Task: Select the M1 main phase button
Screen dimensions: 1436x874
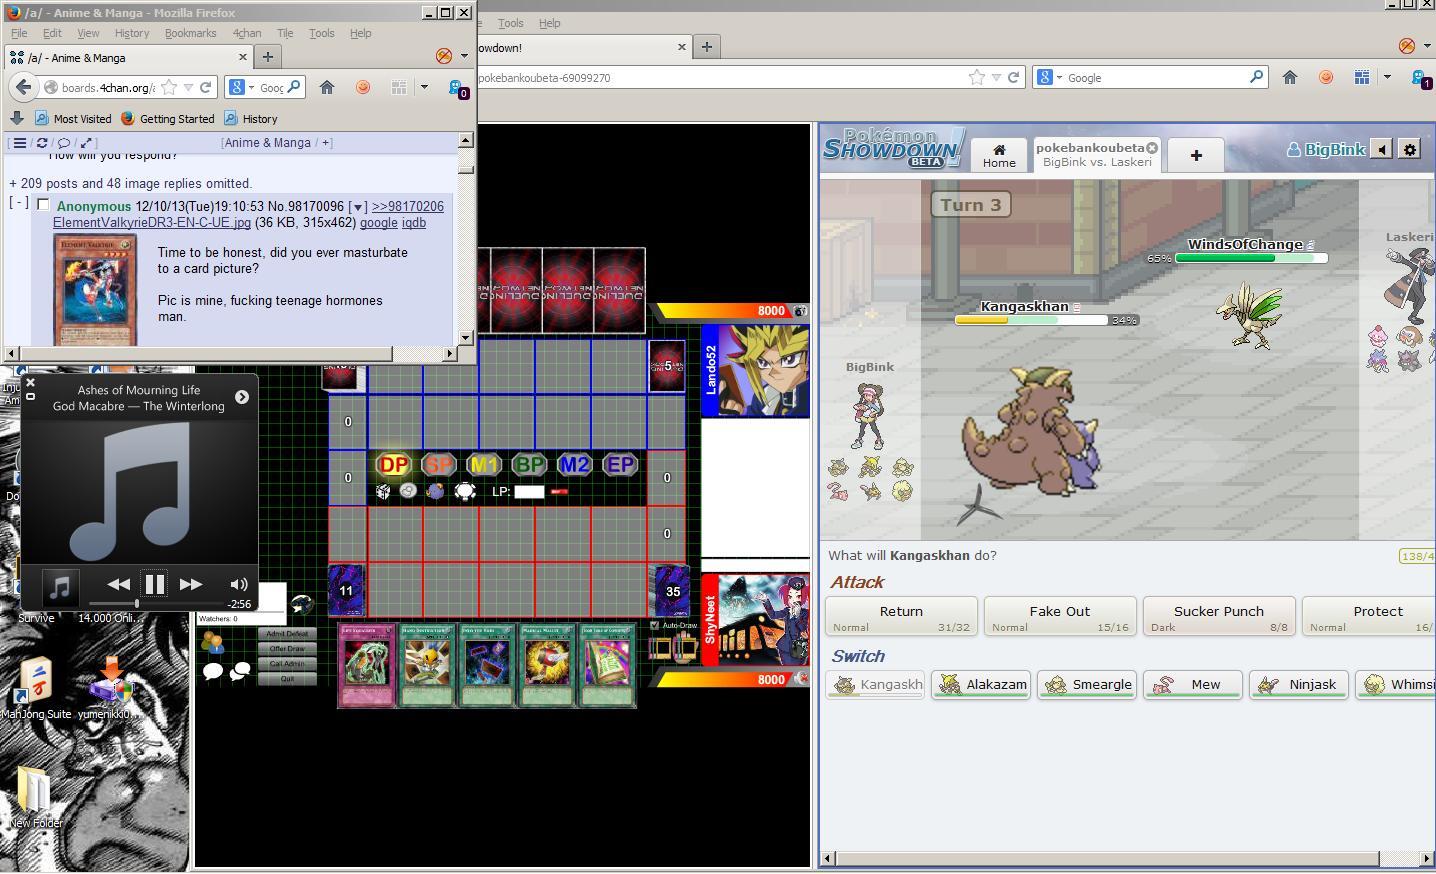Action: (x=484, y=465)
